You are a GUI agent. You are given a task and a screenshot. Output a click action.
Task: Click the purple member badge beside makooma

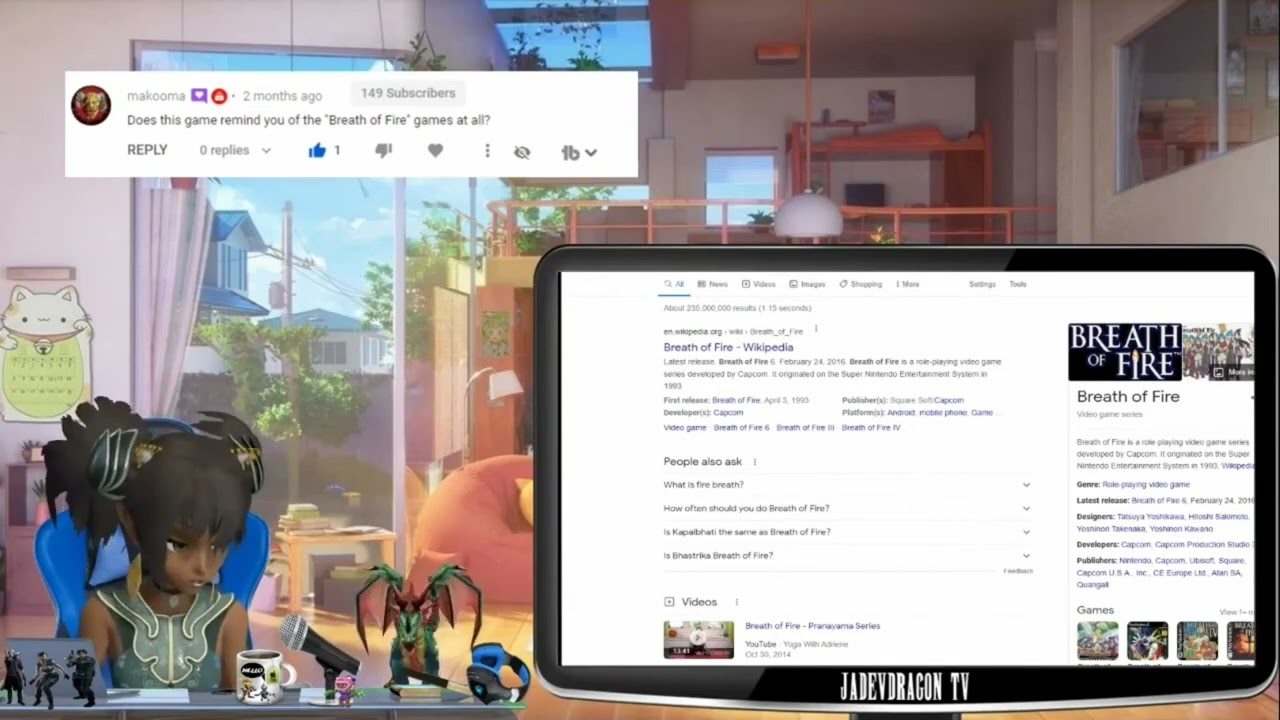coord(198,96)
